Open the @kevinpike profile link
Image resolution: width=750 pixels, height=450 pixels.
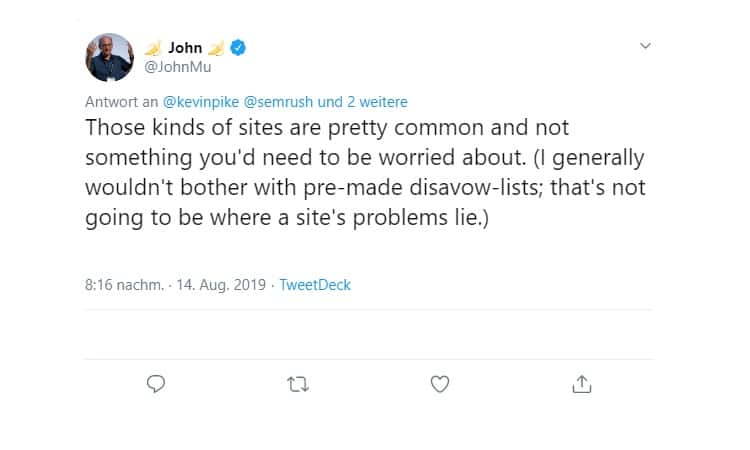click(201, 102)
